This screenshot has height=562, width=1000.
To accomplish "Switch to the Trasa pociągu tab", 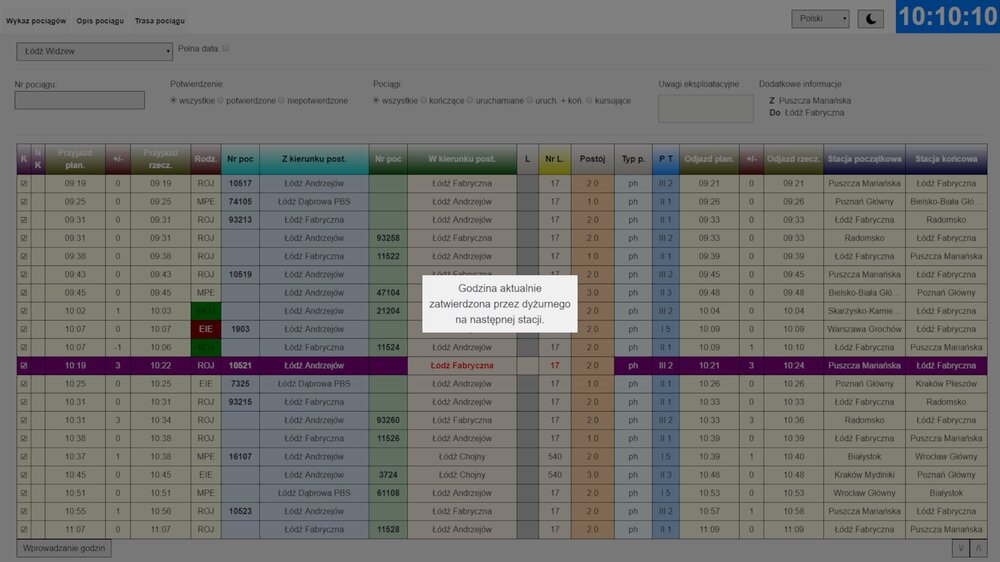I will point(159,20).
